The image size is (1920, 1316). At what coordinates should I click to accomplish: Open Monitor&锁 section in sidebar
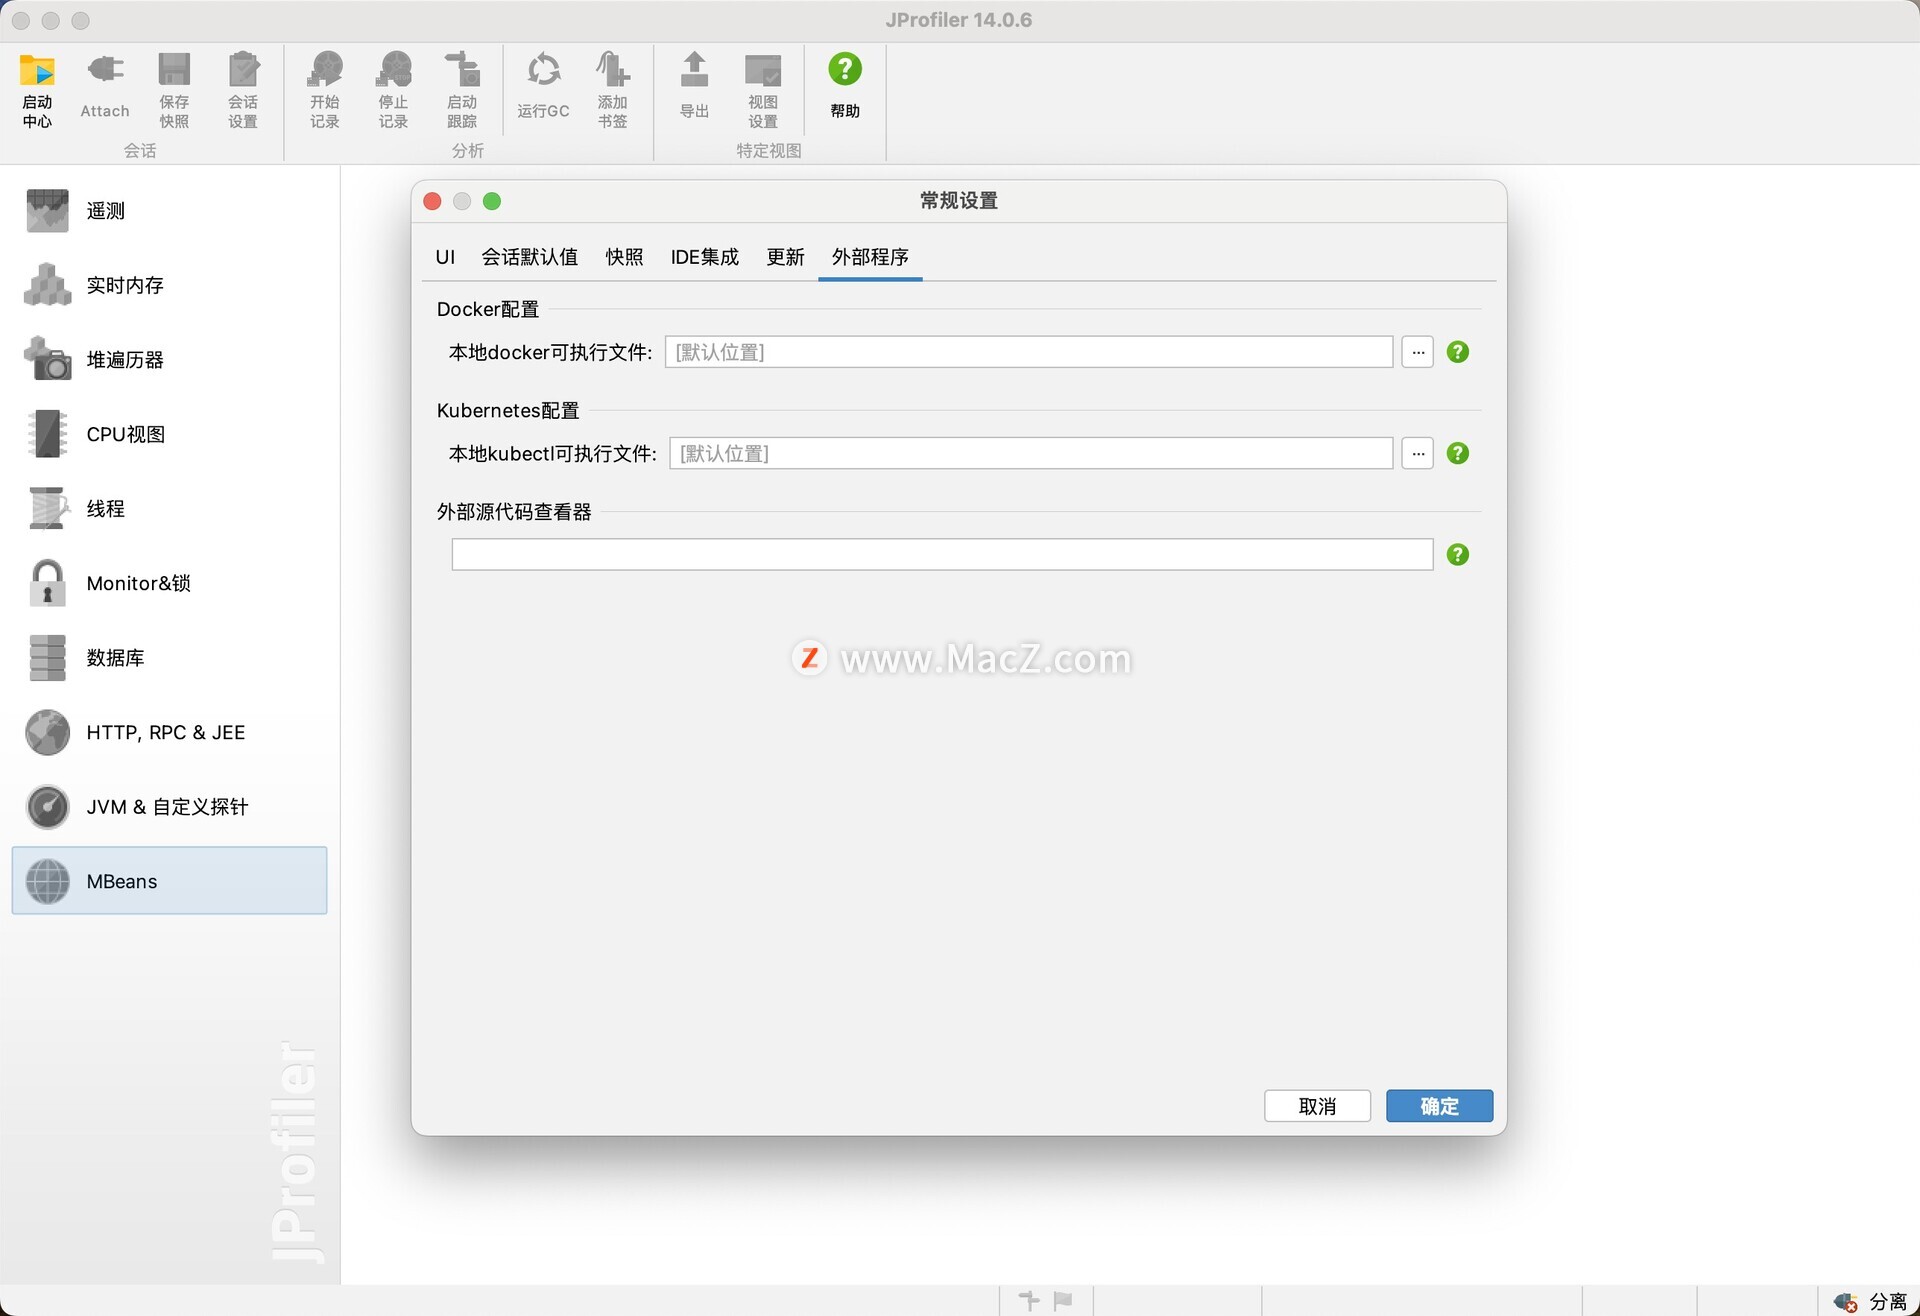(x=170, y=583)
